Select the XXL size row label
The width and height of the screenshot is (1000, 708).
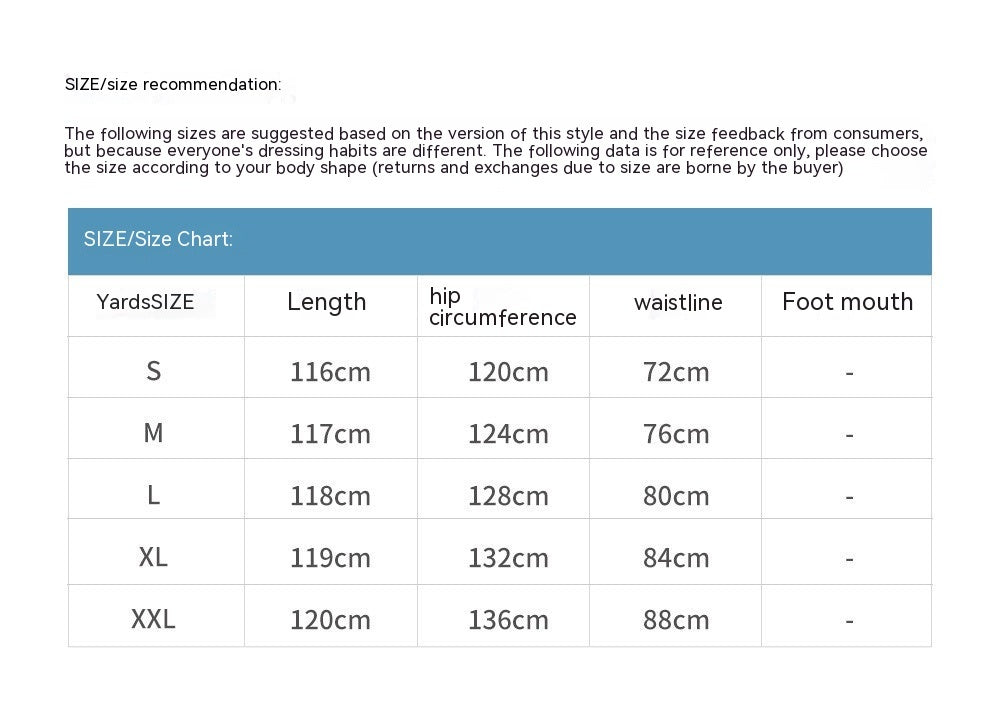[x=153, y=619]
